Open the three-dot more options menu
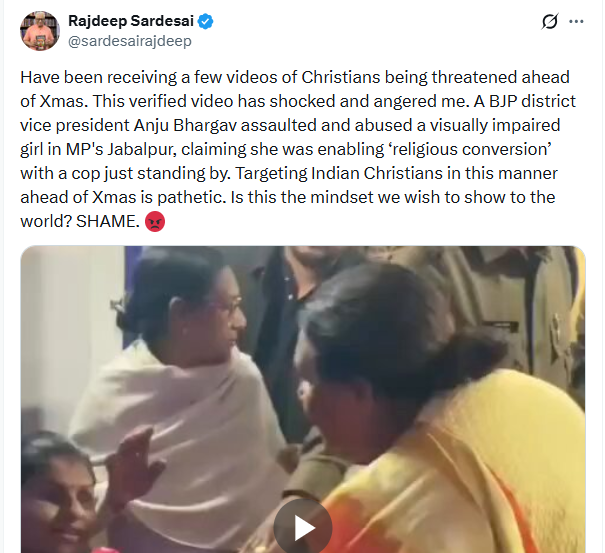The height and width of the screenshot is (553, 605). click(576, 21)
